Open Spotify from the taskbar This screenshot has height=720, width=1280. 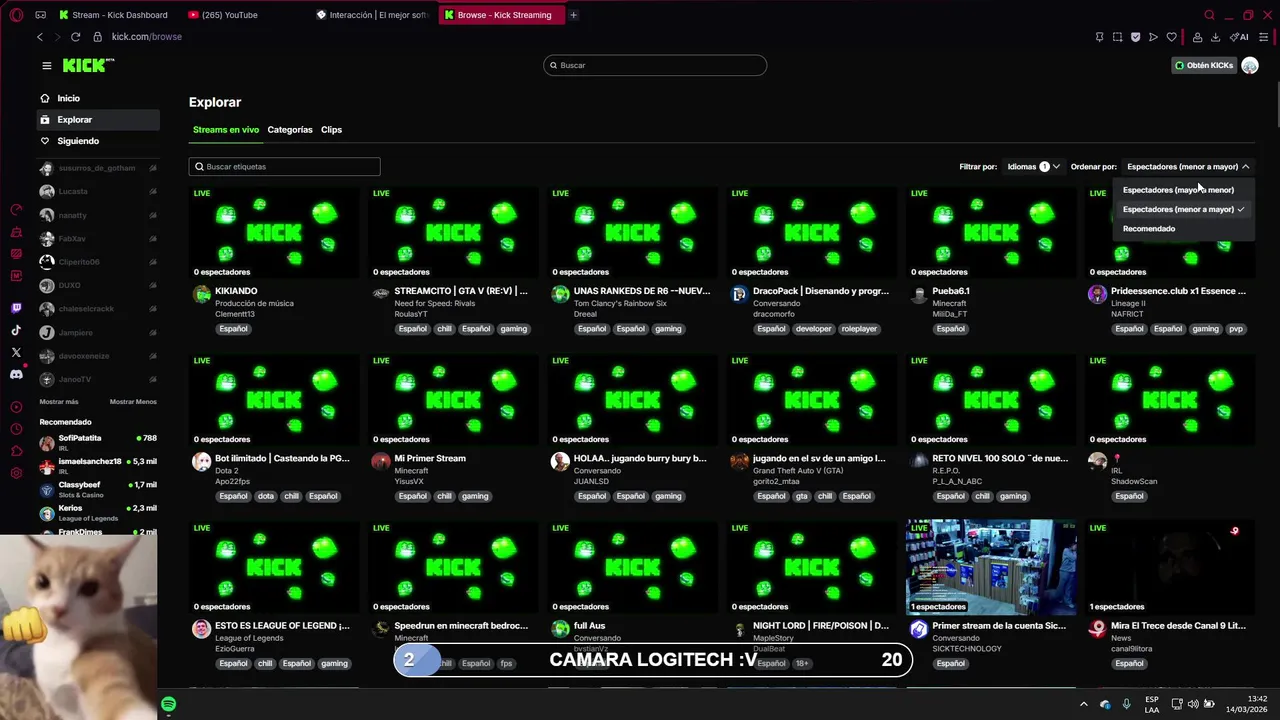click(x=168, y=704)
